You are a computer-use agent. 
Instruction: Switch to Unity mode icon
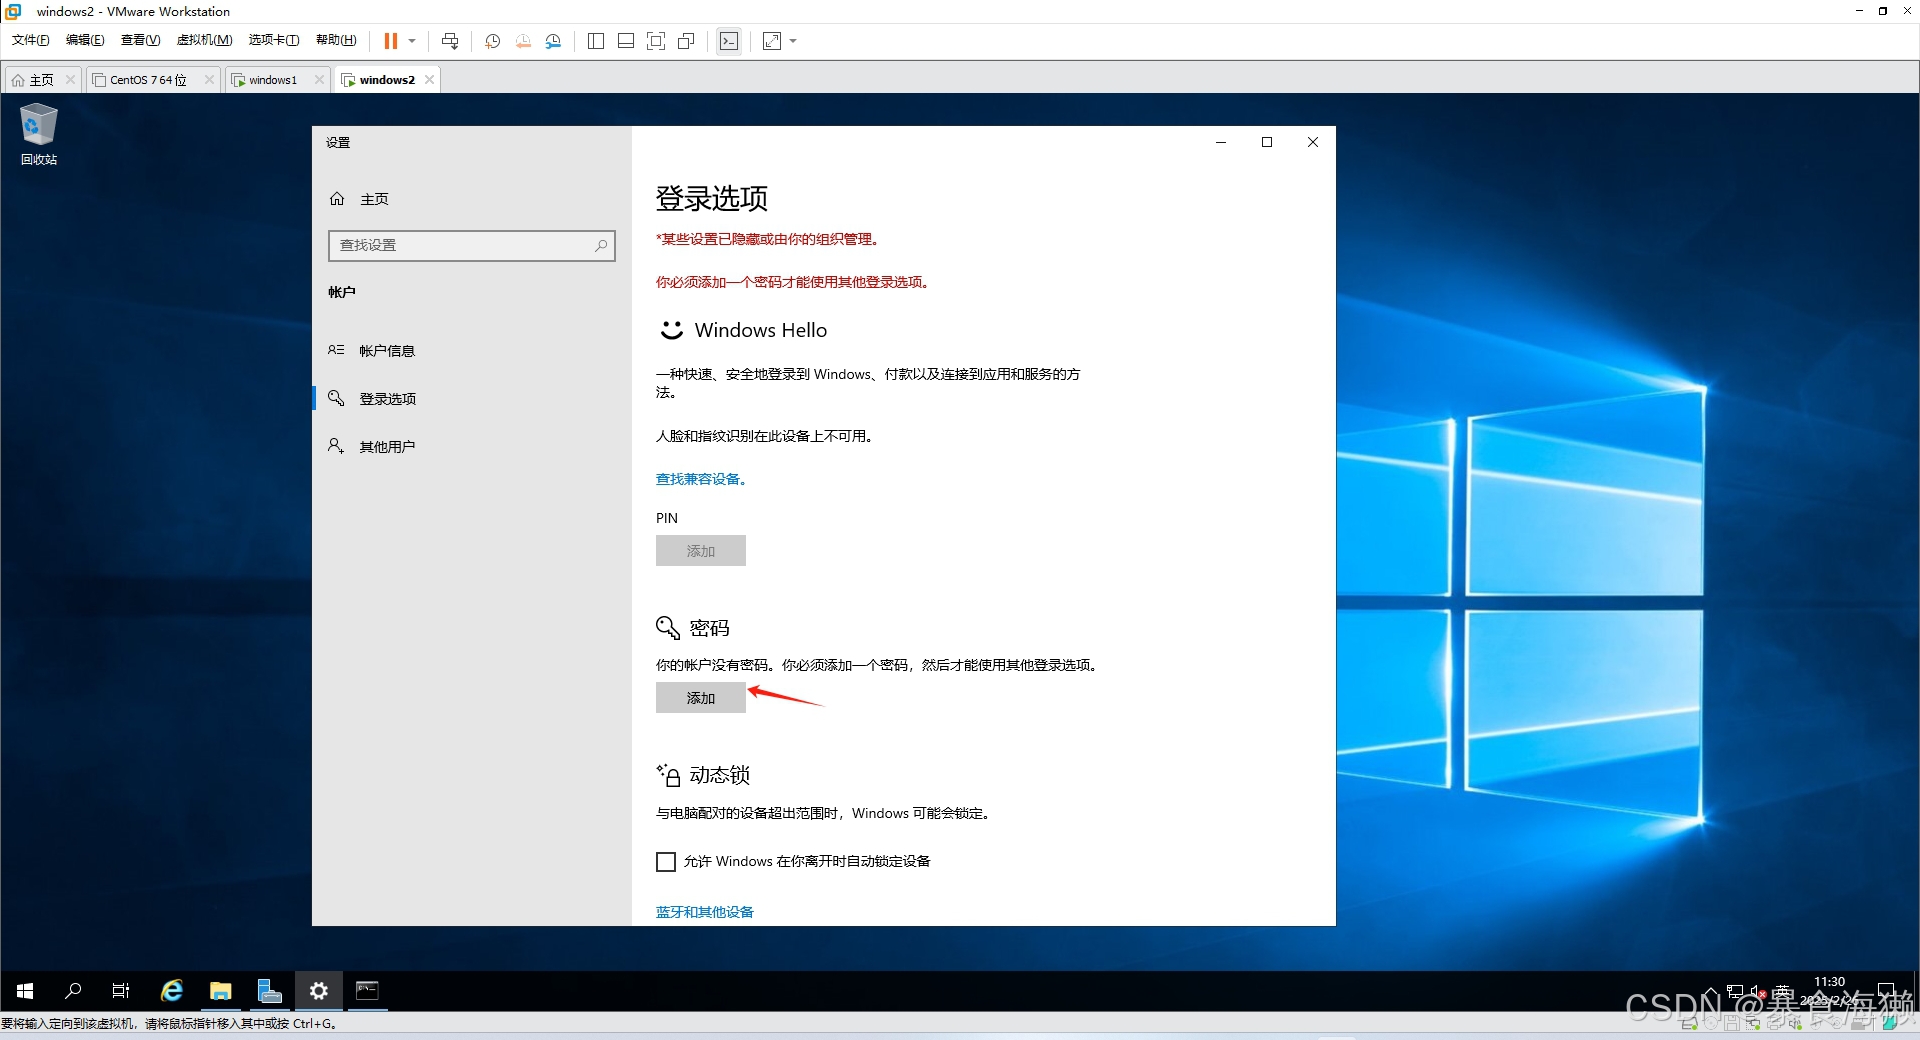686,41
